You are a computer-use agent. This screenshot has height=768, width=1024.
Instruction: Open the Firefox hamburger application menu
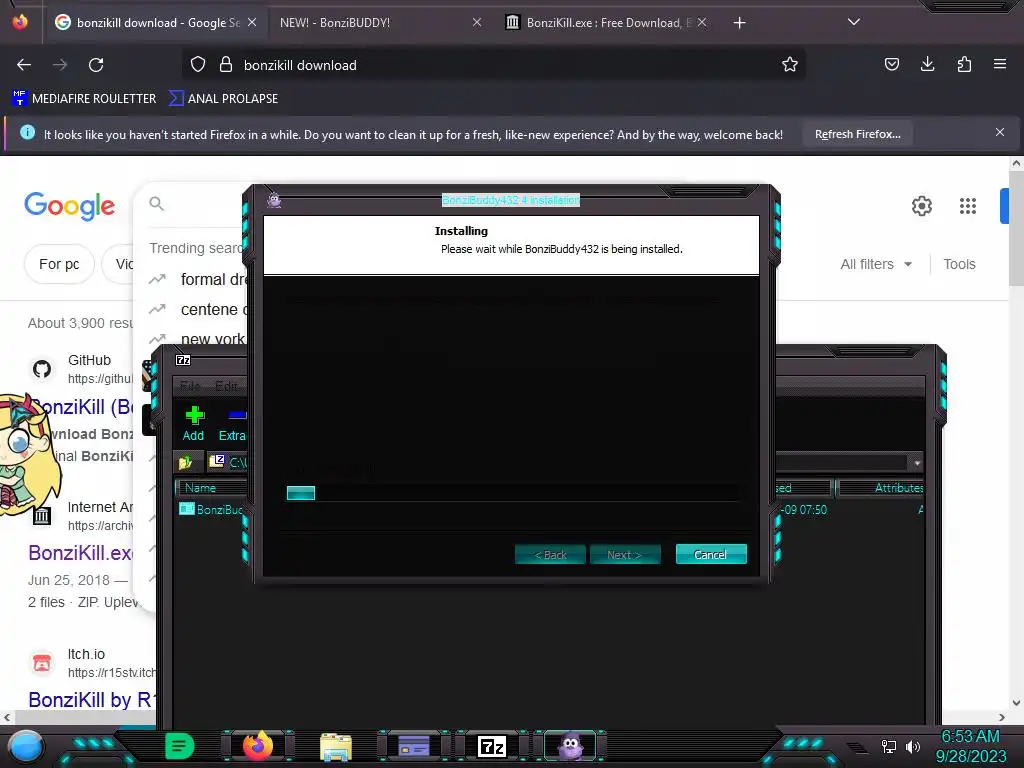pyautogui.click(x=1000, y=64)
